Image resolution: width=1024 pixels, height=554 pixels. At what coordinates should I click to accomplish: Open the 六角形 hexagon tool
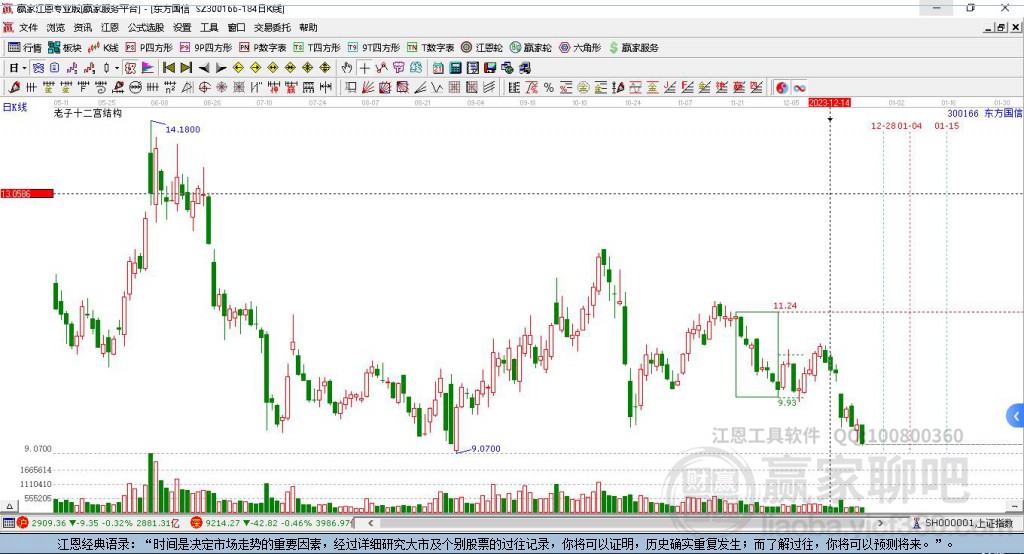579,47
